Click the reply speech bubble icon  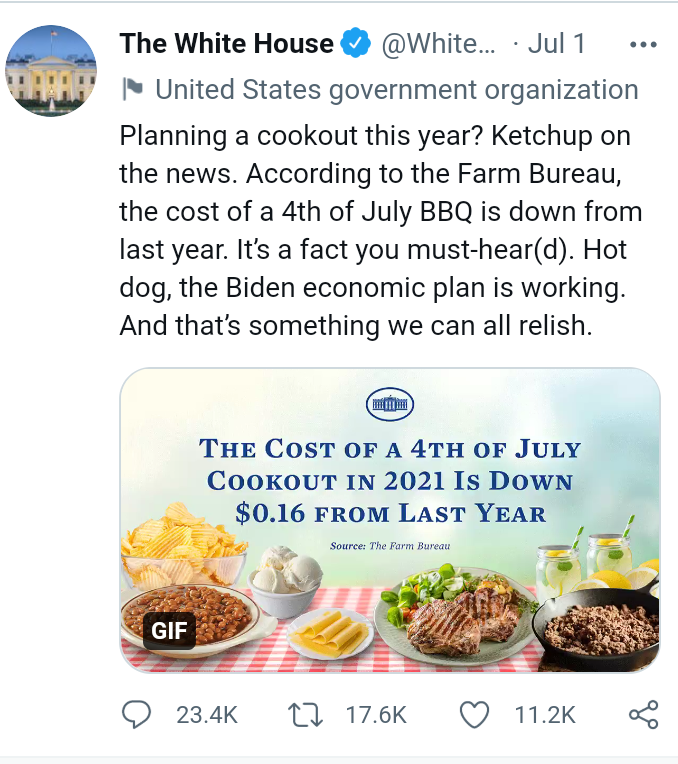coord(136,714)
